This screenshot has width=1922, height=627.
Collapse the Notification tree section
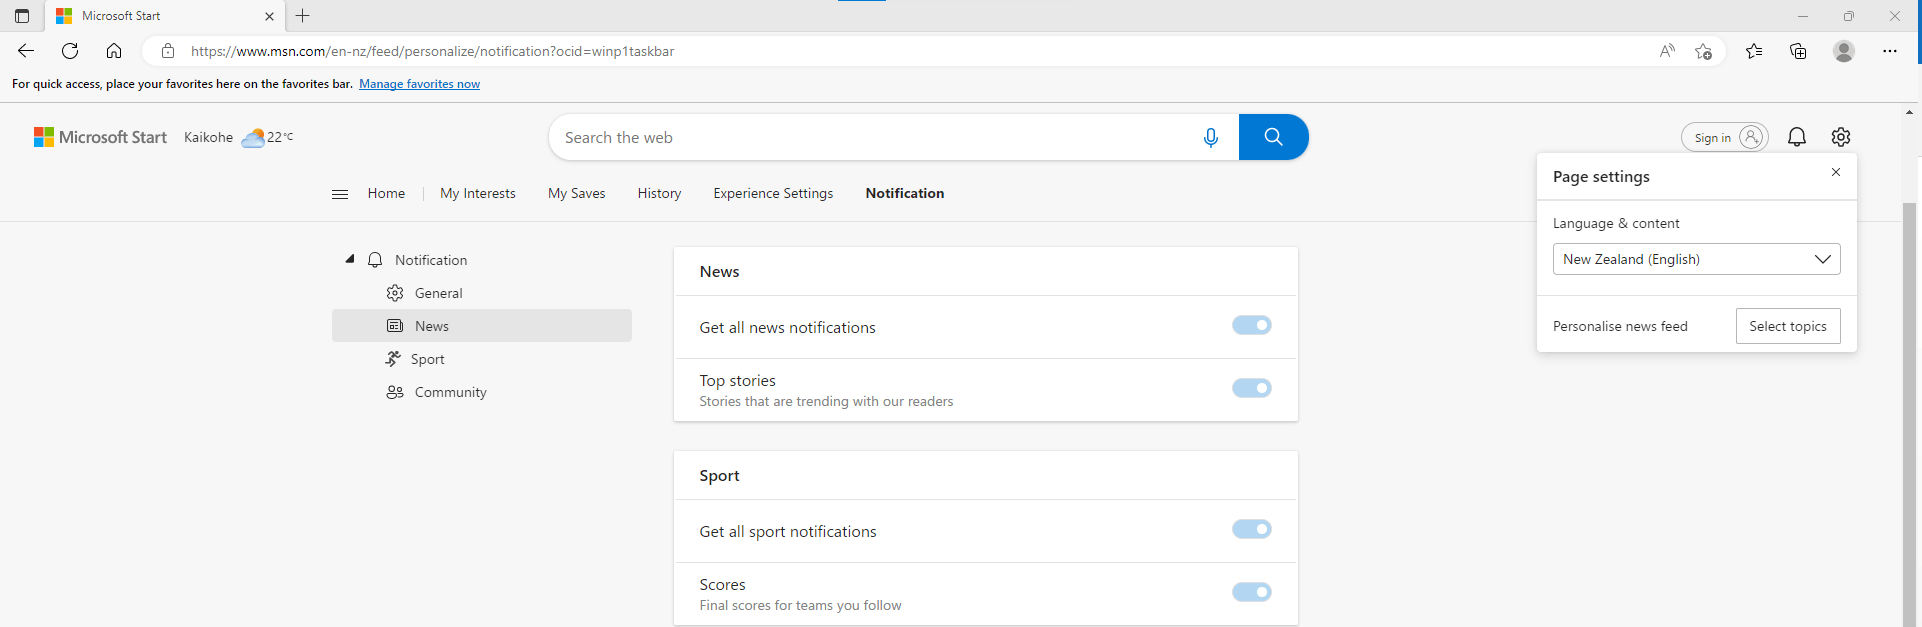350,259
